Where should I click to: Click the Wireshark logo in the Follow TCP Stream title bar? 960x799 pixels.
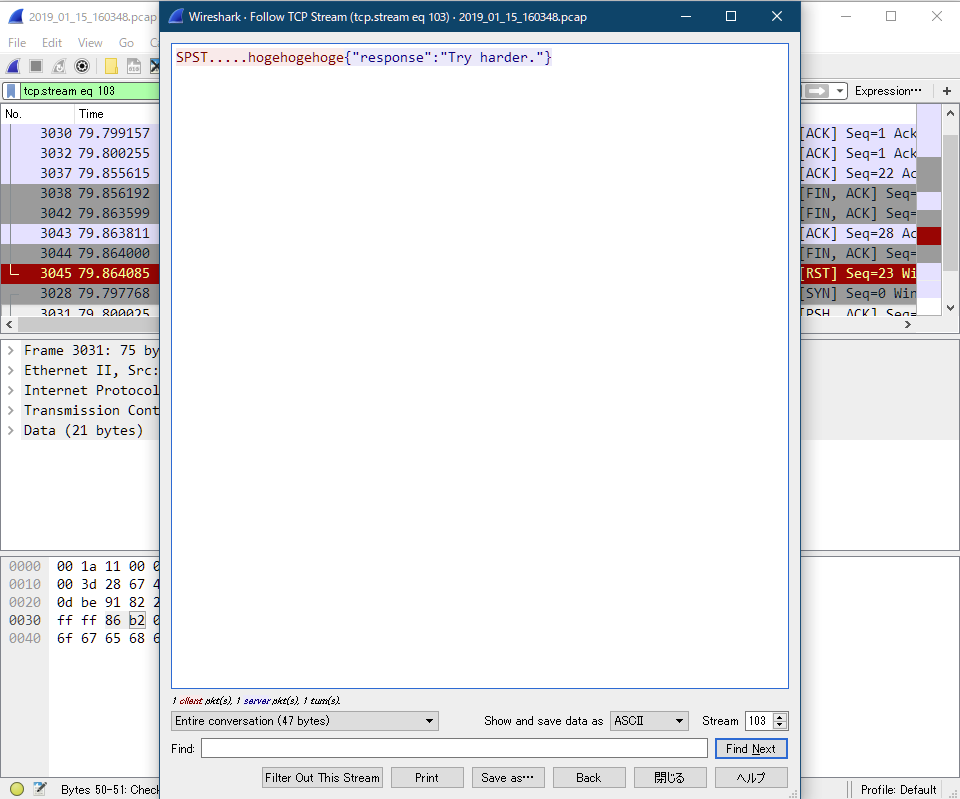[176, 17]
